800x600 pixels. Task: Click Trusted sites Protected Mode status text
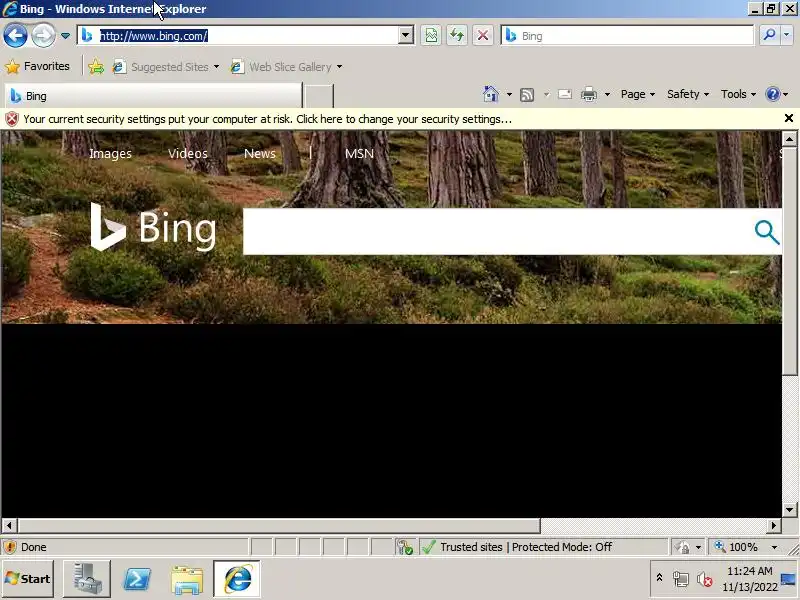coord(526,547)
